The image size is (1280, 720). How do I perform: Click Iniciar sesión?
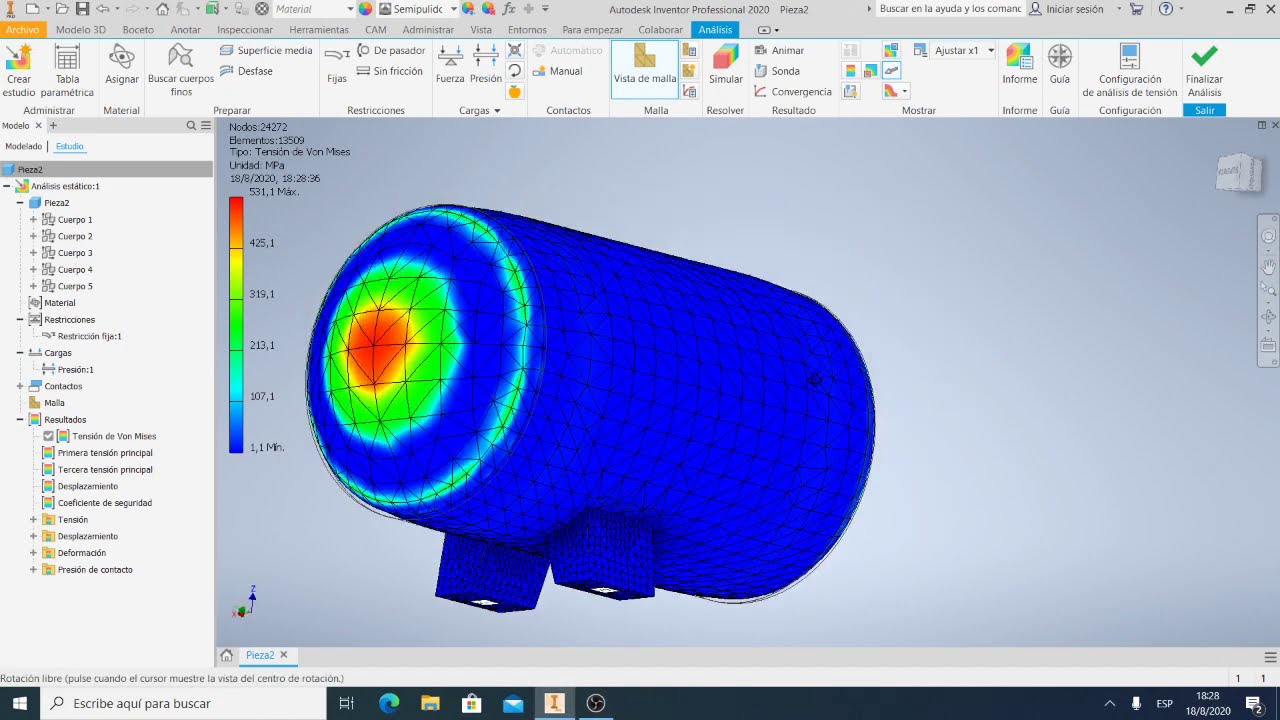click(1066, 9)
